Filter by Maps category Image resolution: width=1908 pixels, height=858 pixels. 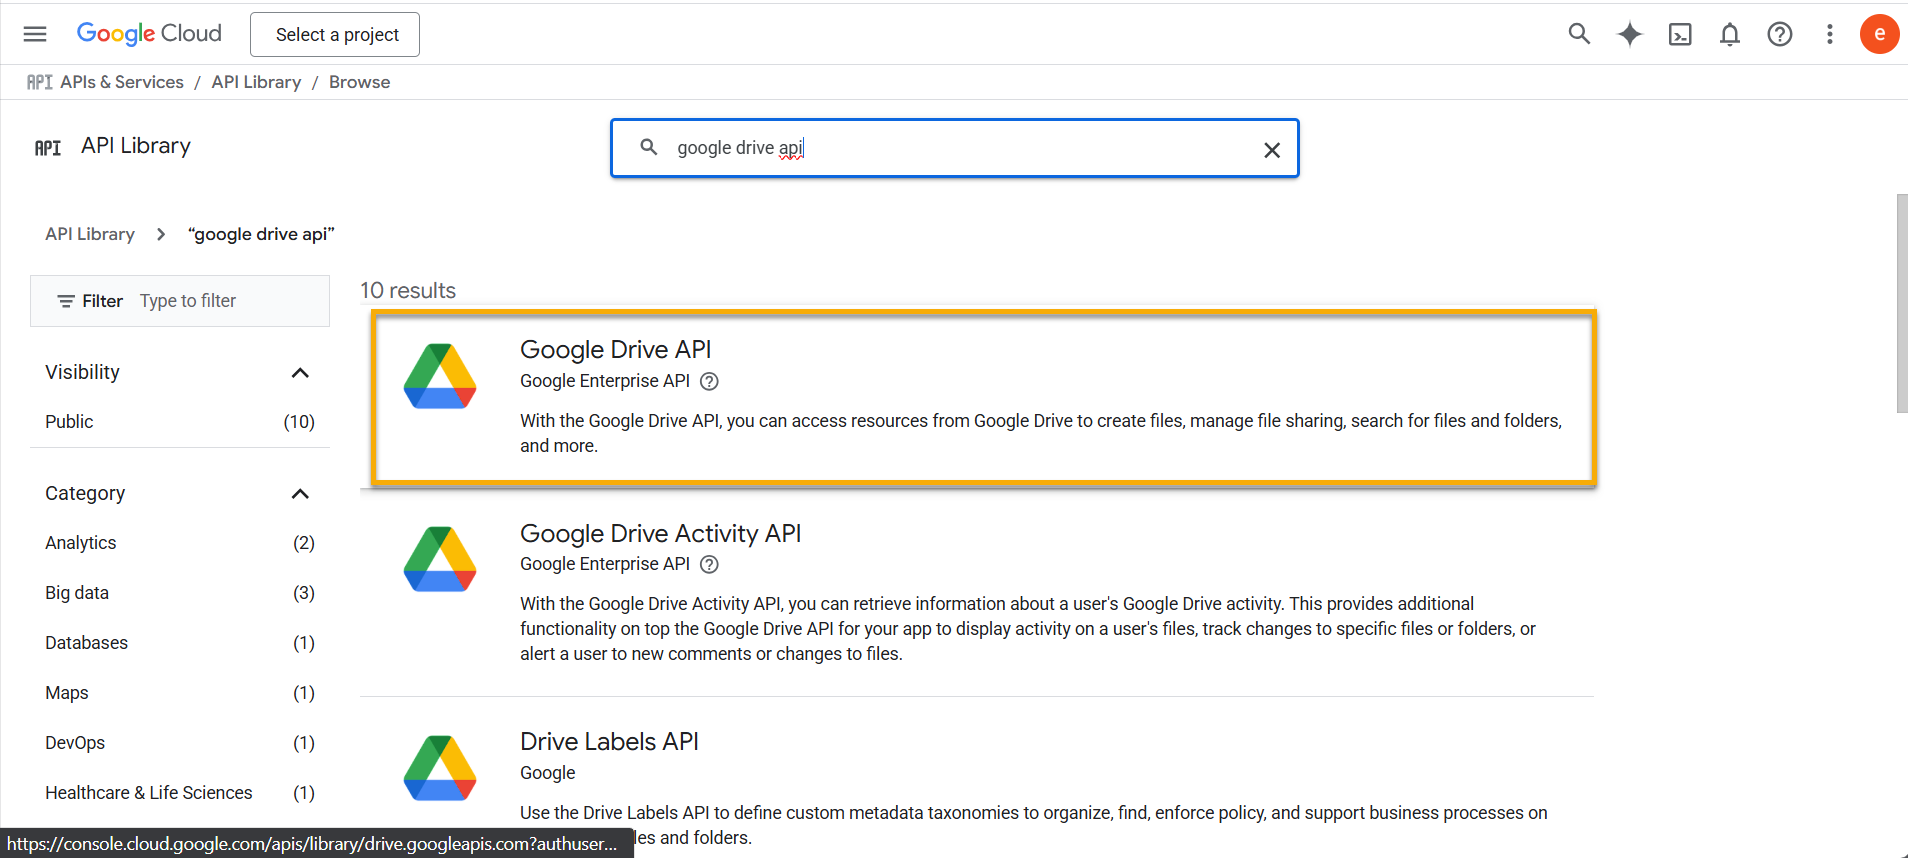click(x=180, y=693)
